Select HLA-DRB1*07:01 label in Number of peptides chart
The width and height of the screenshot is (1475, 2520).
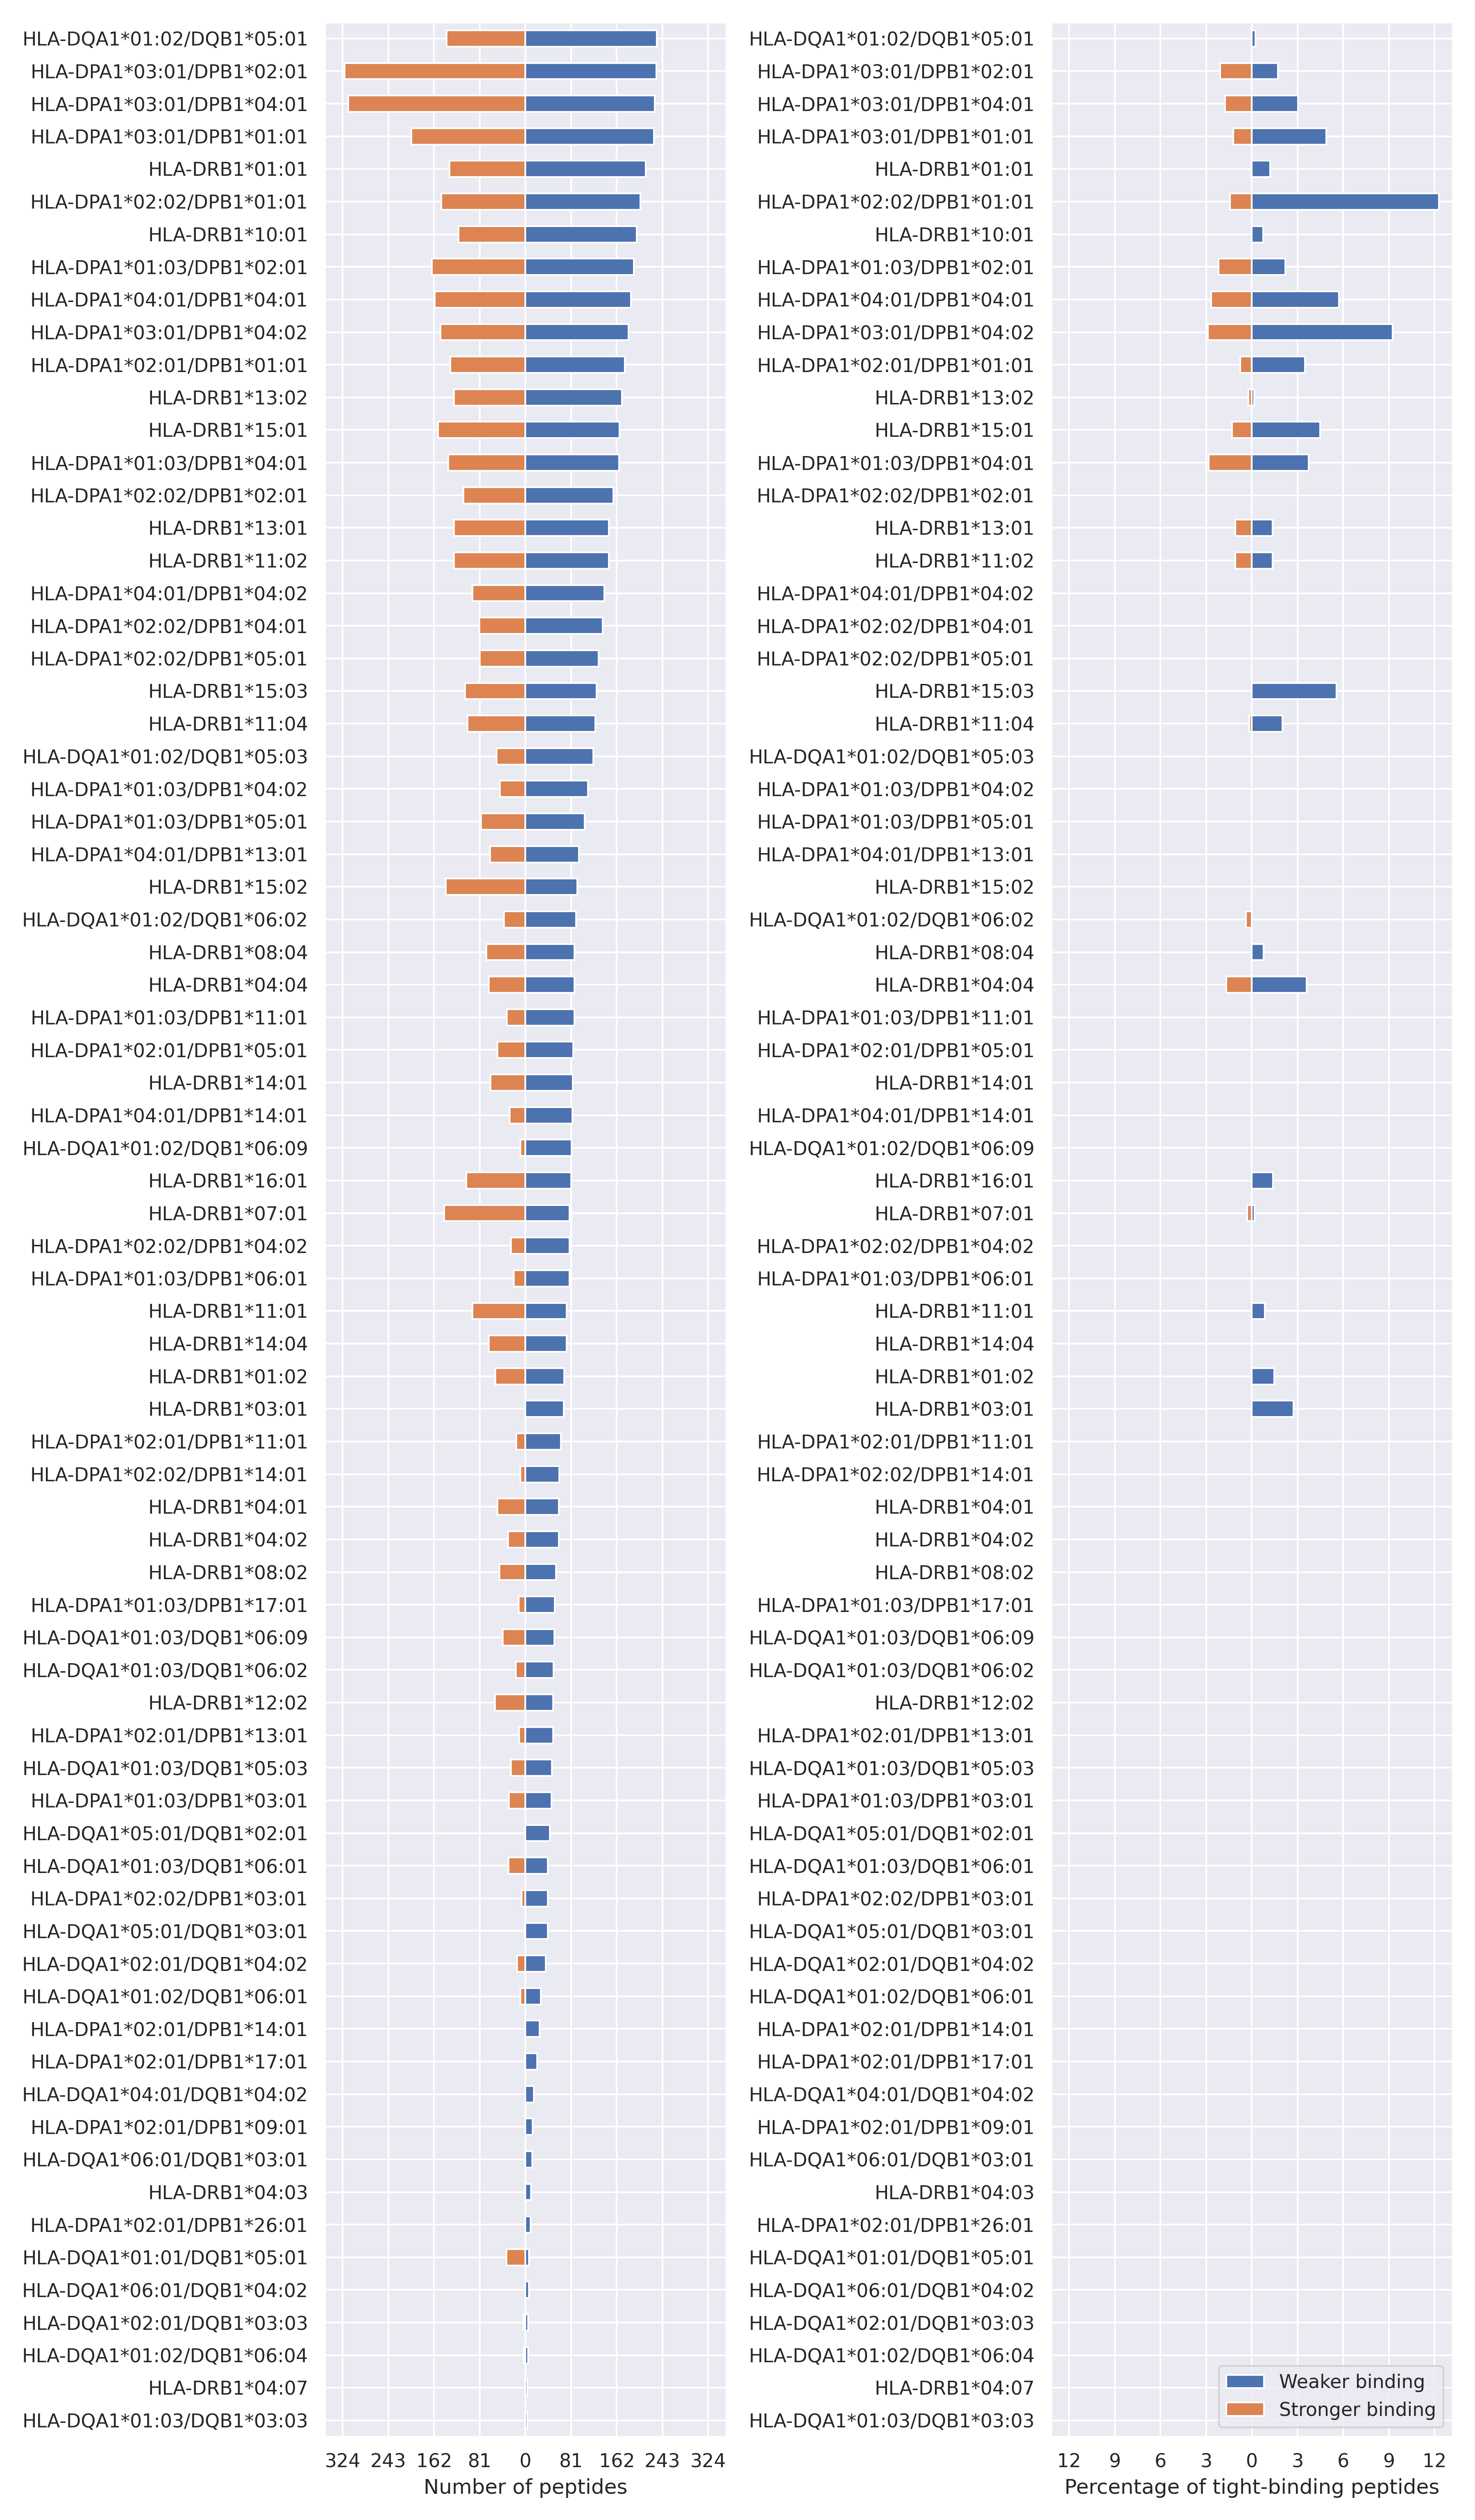228,1213
